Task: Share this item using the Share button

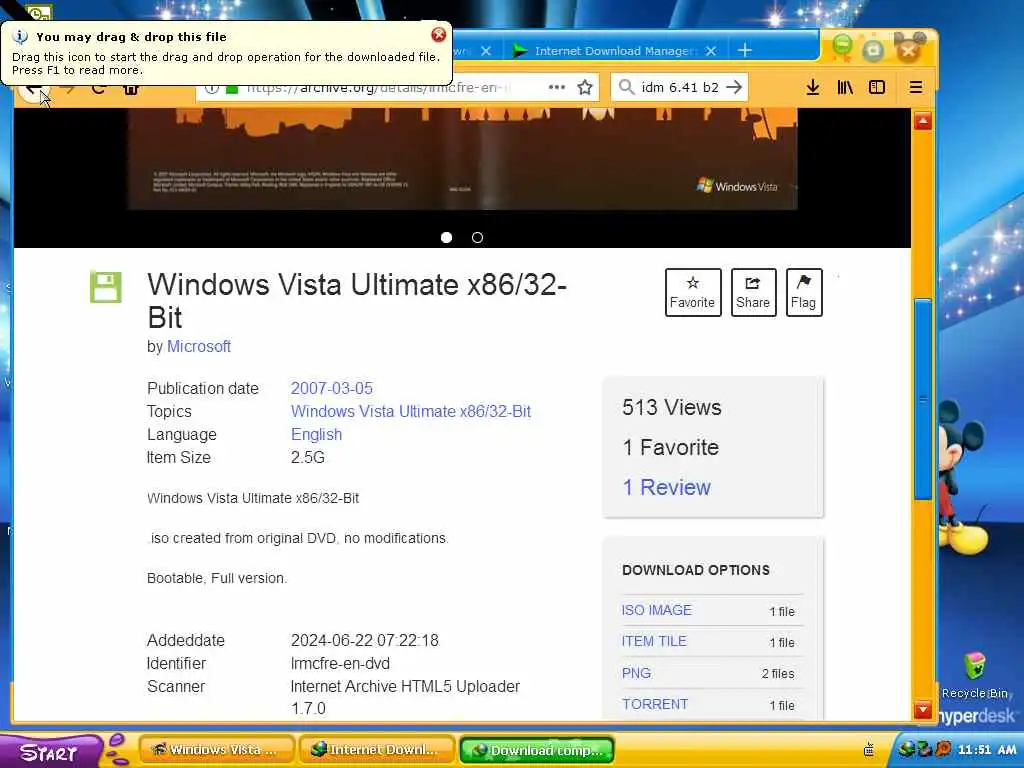Action: (753, 292)
